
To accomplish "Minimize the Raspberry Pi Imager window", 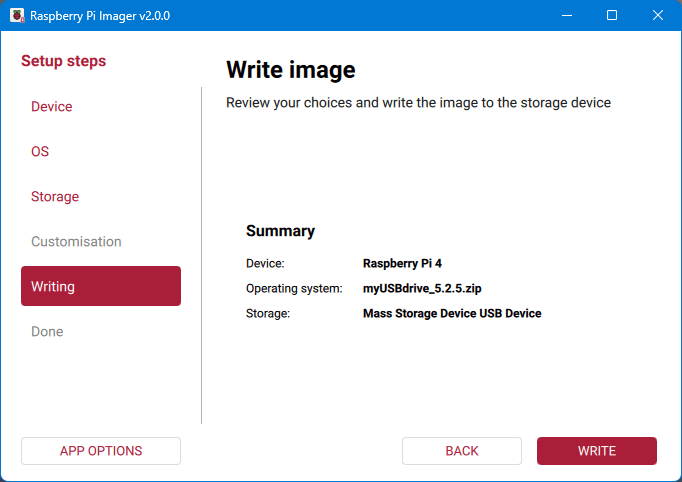I will (x=567, y=16).
